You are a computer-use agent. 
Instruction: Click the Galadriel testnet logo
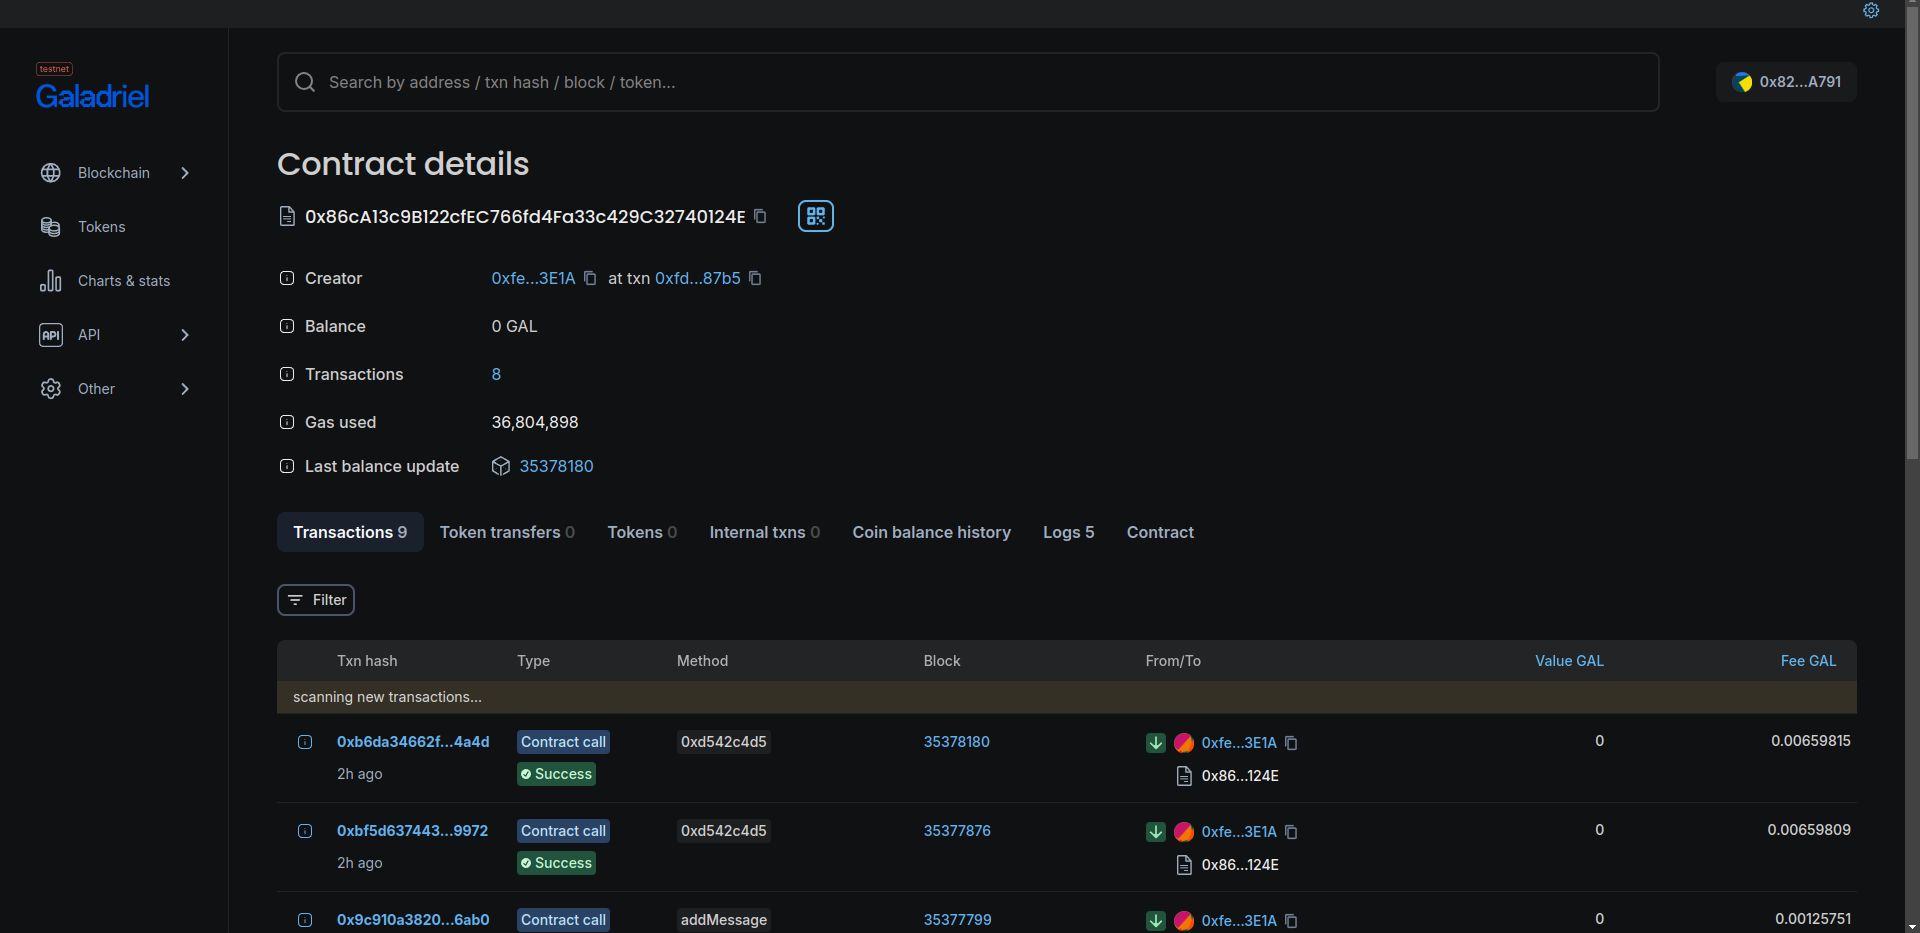(x=92, y=87)
